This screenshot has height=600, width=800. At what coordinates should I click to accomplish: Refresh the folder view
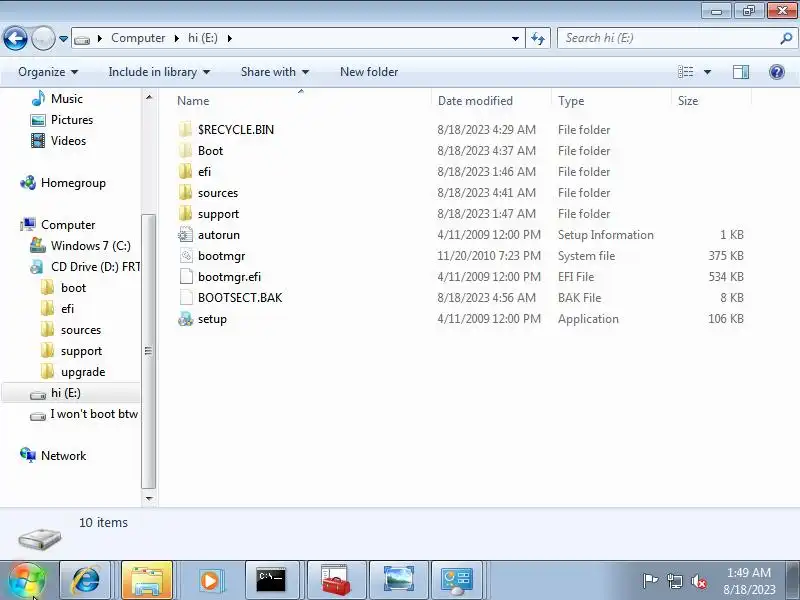pos(538,38)
